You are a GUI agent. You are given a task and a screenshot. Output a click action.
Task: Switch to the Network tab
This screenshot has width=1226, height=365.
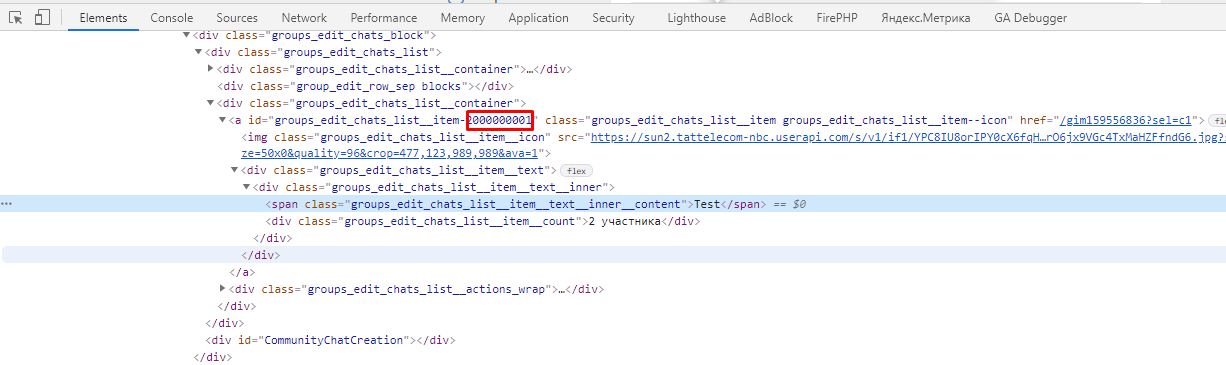pyautogui.click(x=304, y=18)
